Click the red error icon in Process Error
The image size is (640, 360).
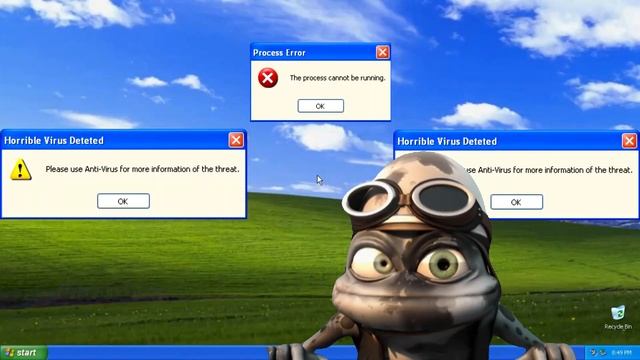pyautogui.click(x=268, y=78)
